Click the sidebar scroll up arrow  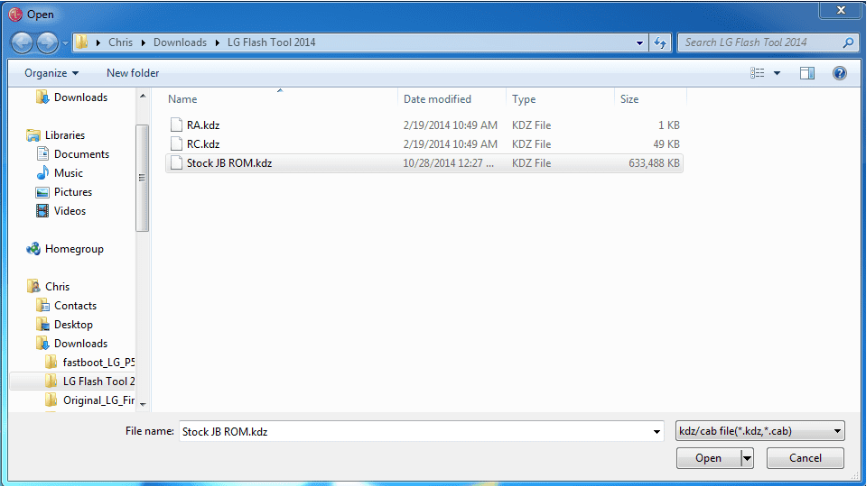click(x=143, y=96)
